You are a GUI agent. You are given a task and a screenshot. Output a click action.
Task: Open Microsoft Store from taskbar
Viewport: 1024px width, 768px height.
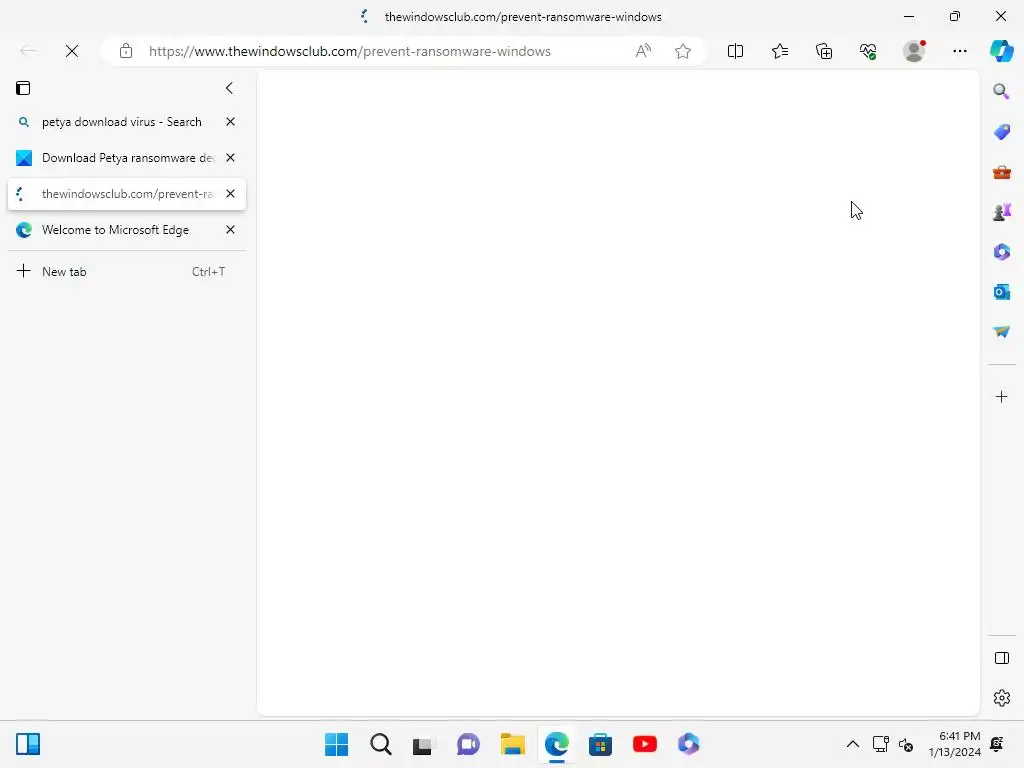coord(600,744)
